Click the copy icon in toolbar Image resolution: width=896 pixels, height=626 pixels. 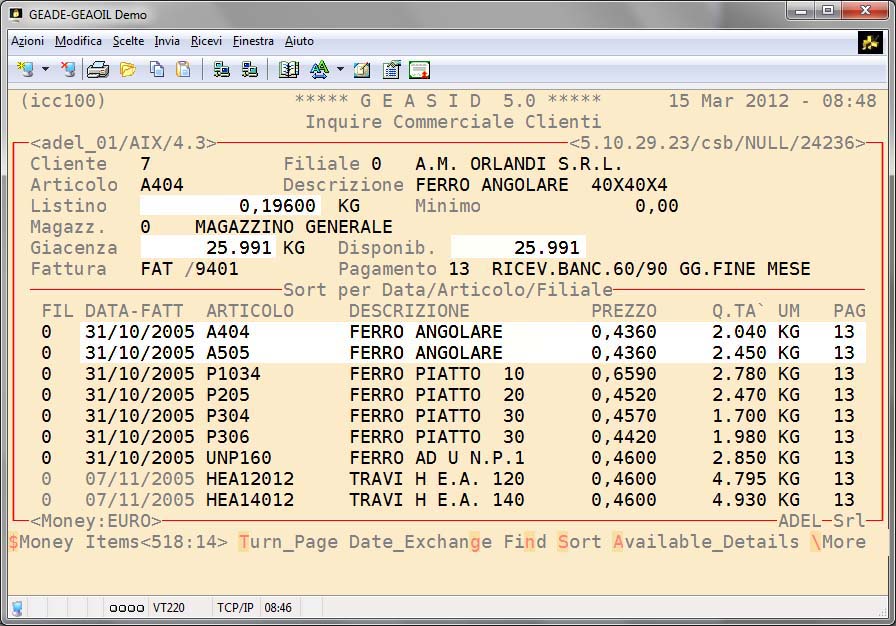coord(157,70)
